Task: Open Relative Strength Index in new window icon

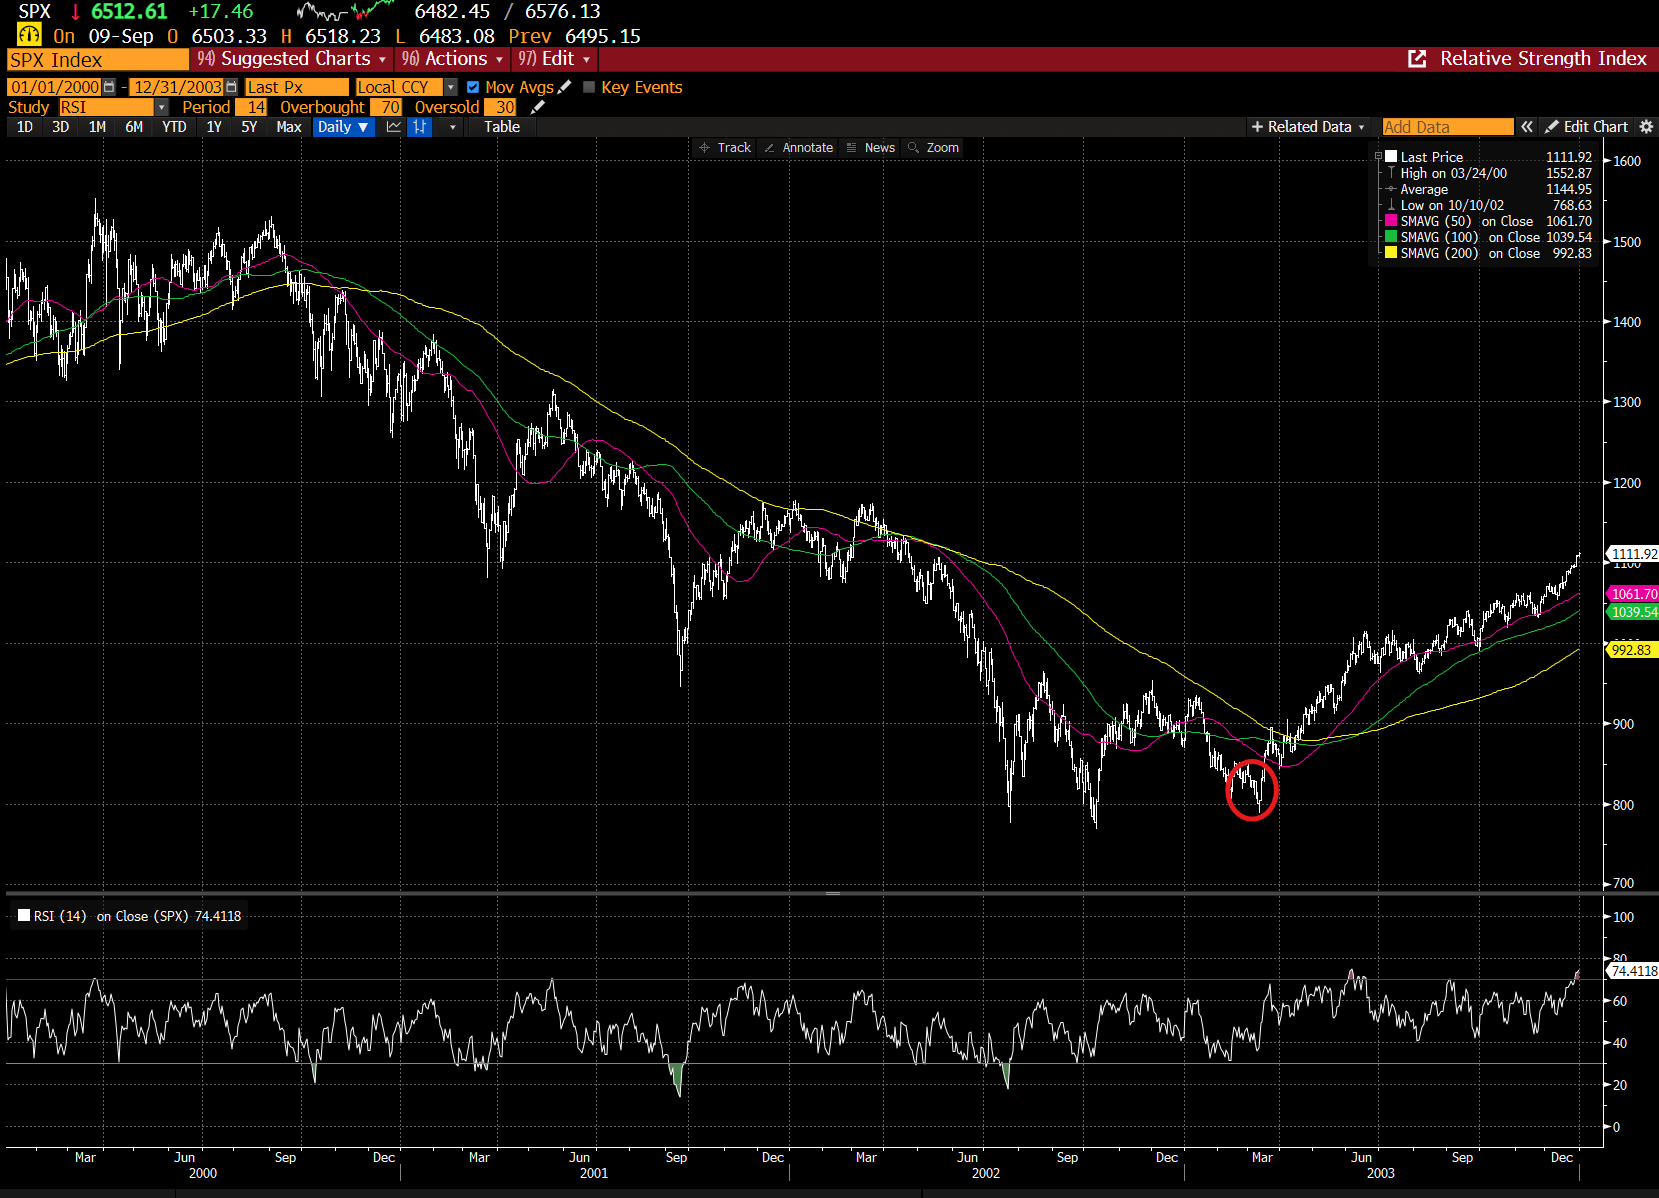Action: point(1417,59)
